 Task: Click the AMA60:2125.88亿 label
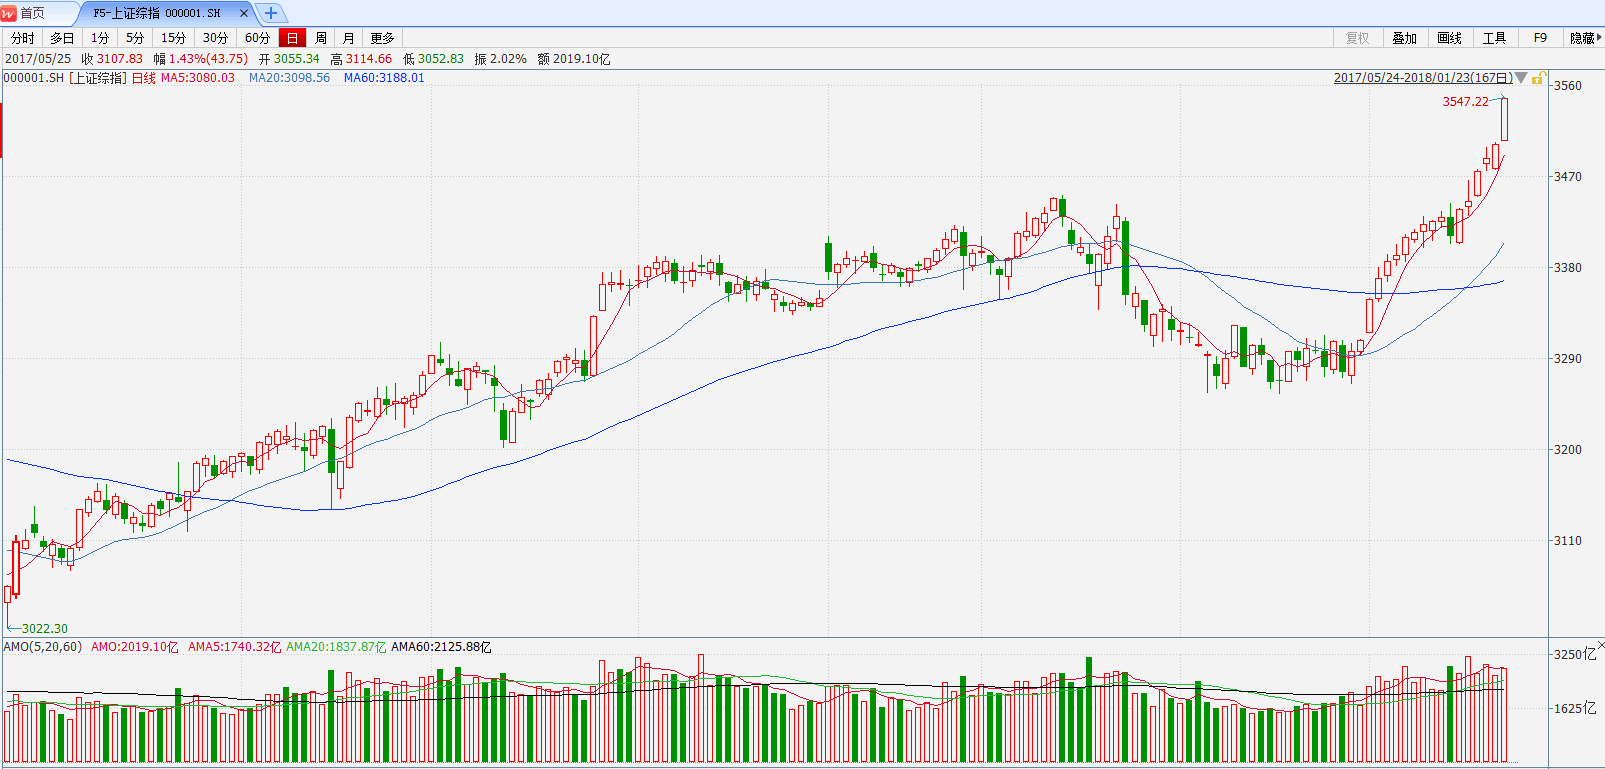441,647
